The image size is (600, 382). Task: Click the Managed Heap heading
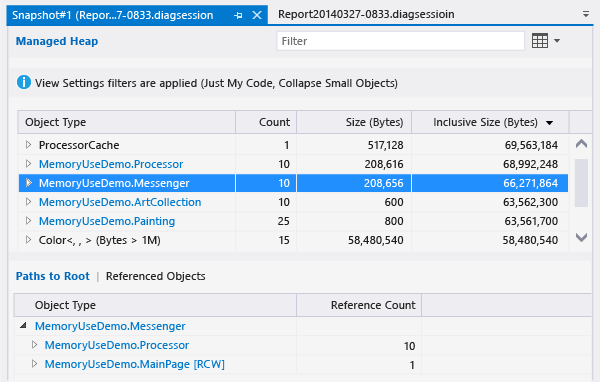57,41
